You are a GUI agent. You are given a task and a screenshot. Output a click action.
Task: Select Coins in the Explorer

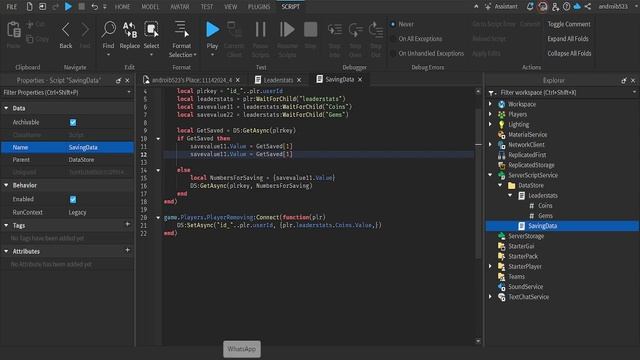point(544,206)
